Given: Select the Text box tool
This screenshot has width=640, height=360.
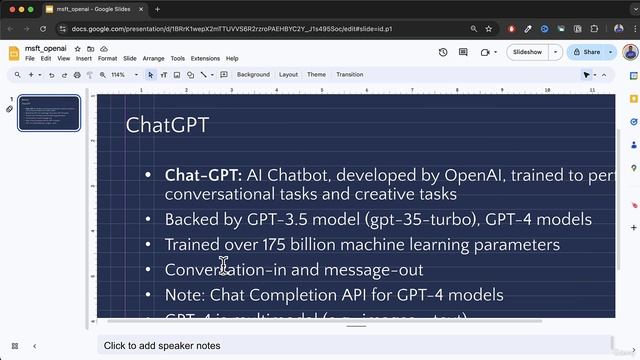Looking at the screenshot, I should coord(164,75).
